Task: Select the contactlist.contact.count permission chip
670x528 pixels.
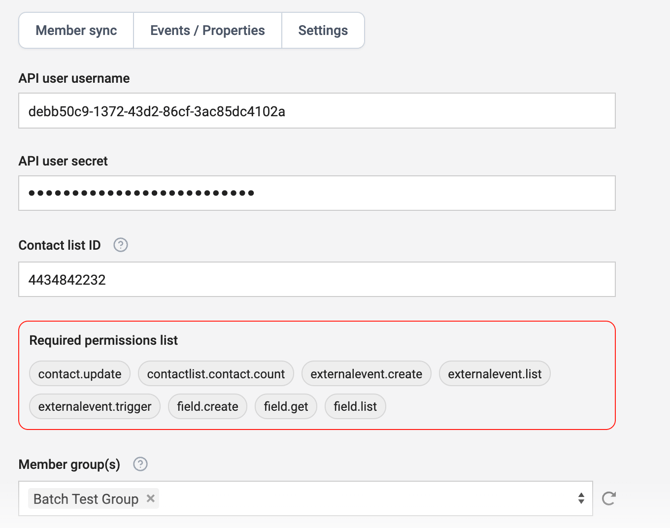Action: [x=216, y=374]
